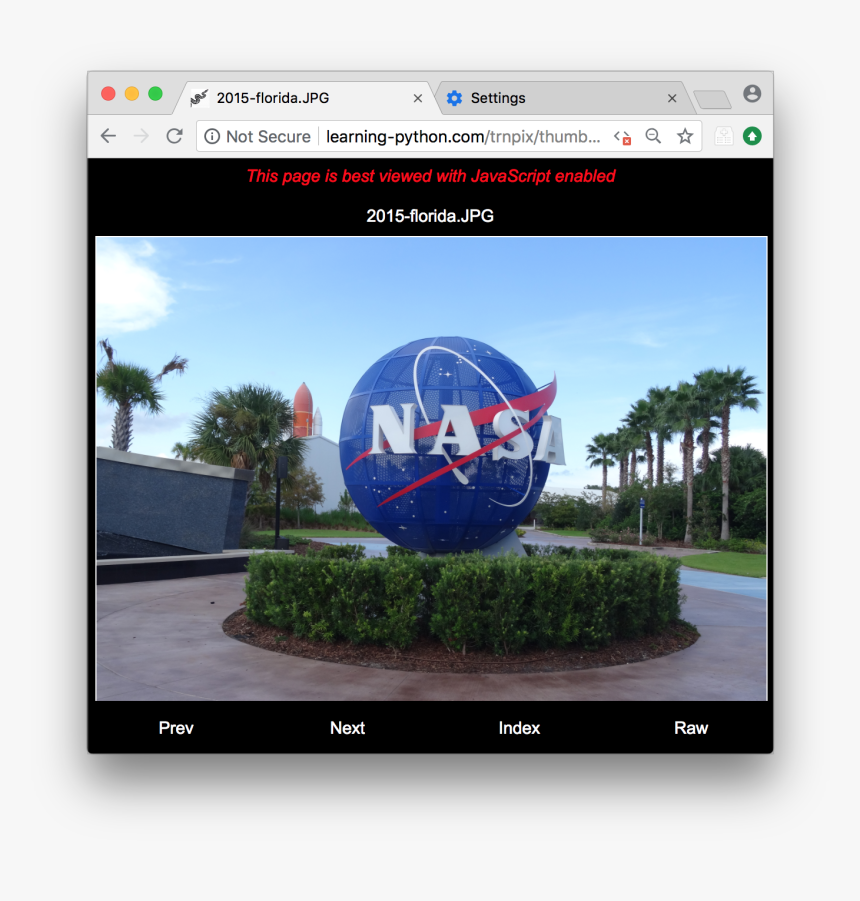Maximize the window with the green button
This screenshot has height=901, width=860.
155,94
